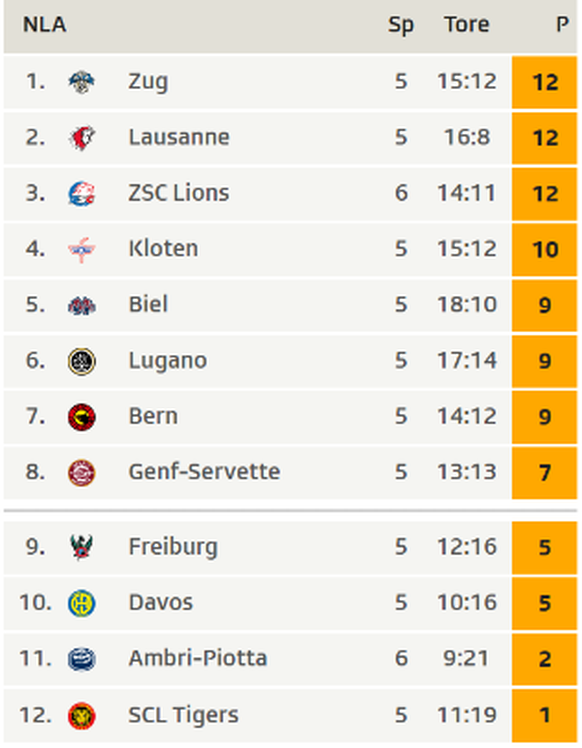Click Zug's orange 12 points cell
582x748 pixels.
[x=544, y=82]
